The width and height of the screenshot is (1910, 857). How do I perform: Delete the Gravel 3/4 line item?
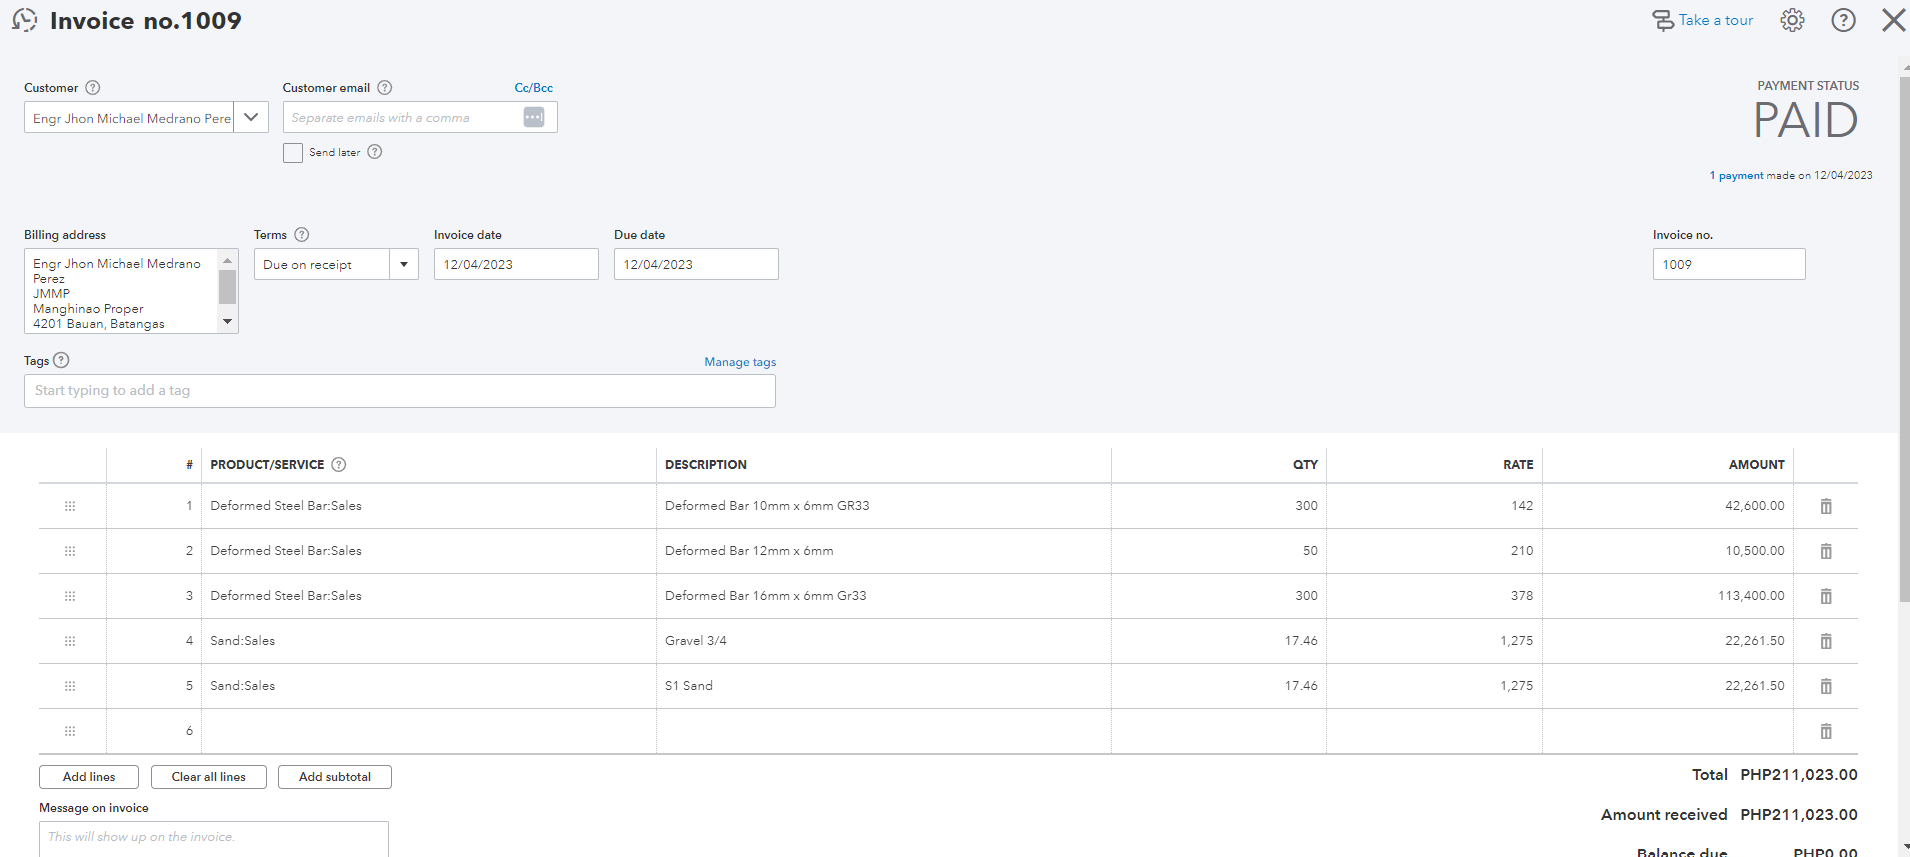[1825, 641]
